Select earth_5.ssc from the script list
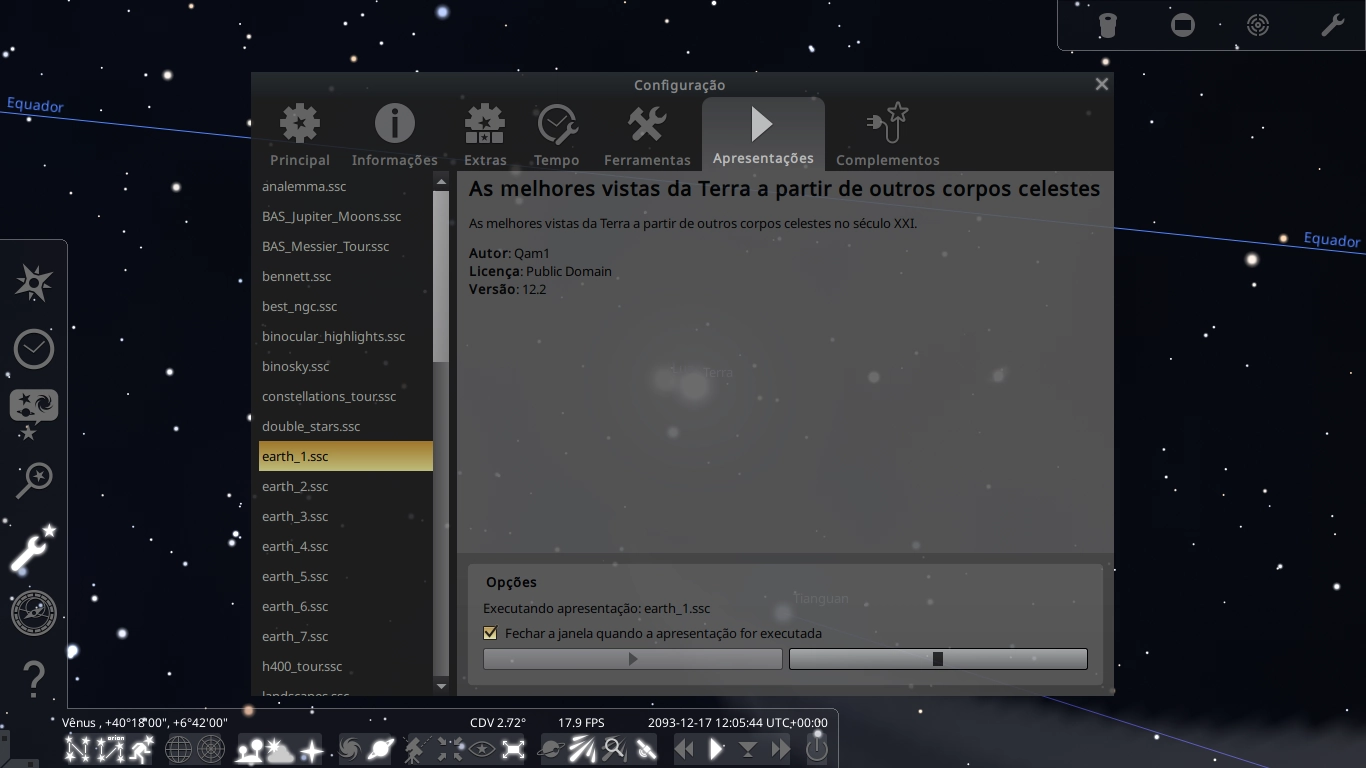Screen dimensions: 1366x768 [x=295, y=576]
